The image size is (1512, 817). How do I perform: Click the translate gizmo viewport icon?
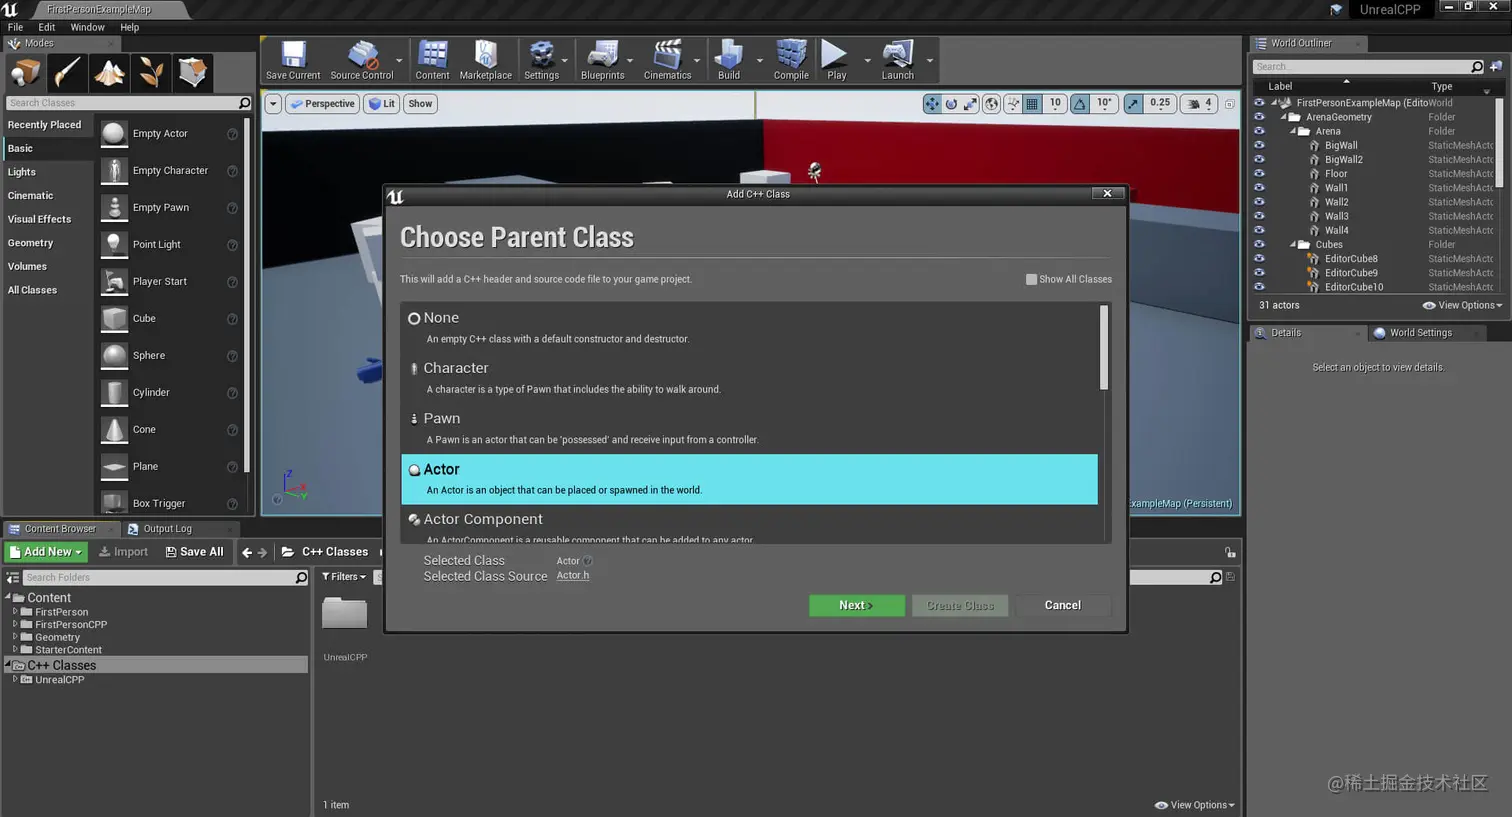(932, 104)
